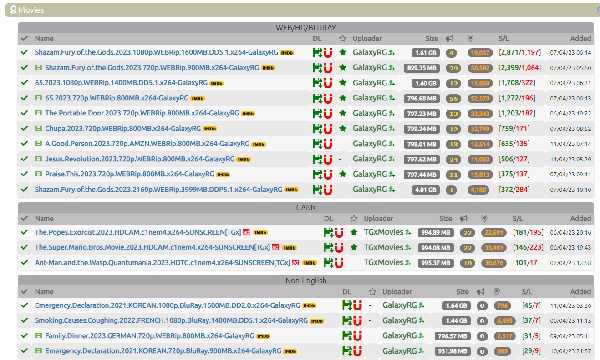Click seed/leech count for Shazam 720p row
This screenshot has width=600, height=360.
point(519,68)
